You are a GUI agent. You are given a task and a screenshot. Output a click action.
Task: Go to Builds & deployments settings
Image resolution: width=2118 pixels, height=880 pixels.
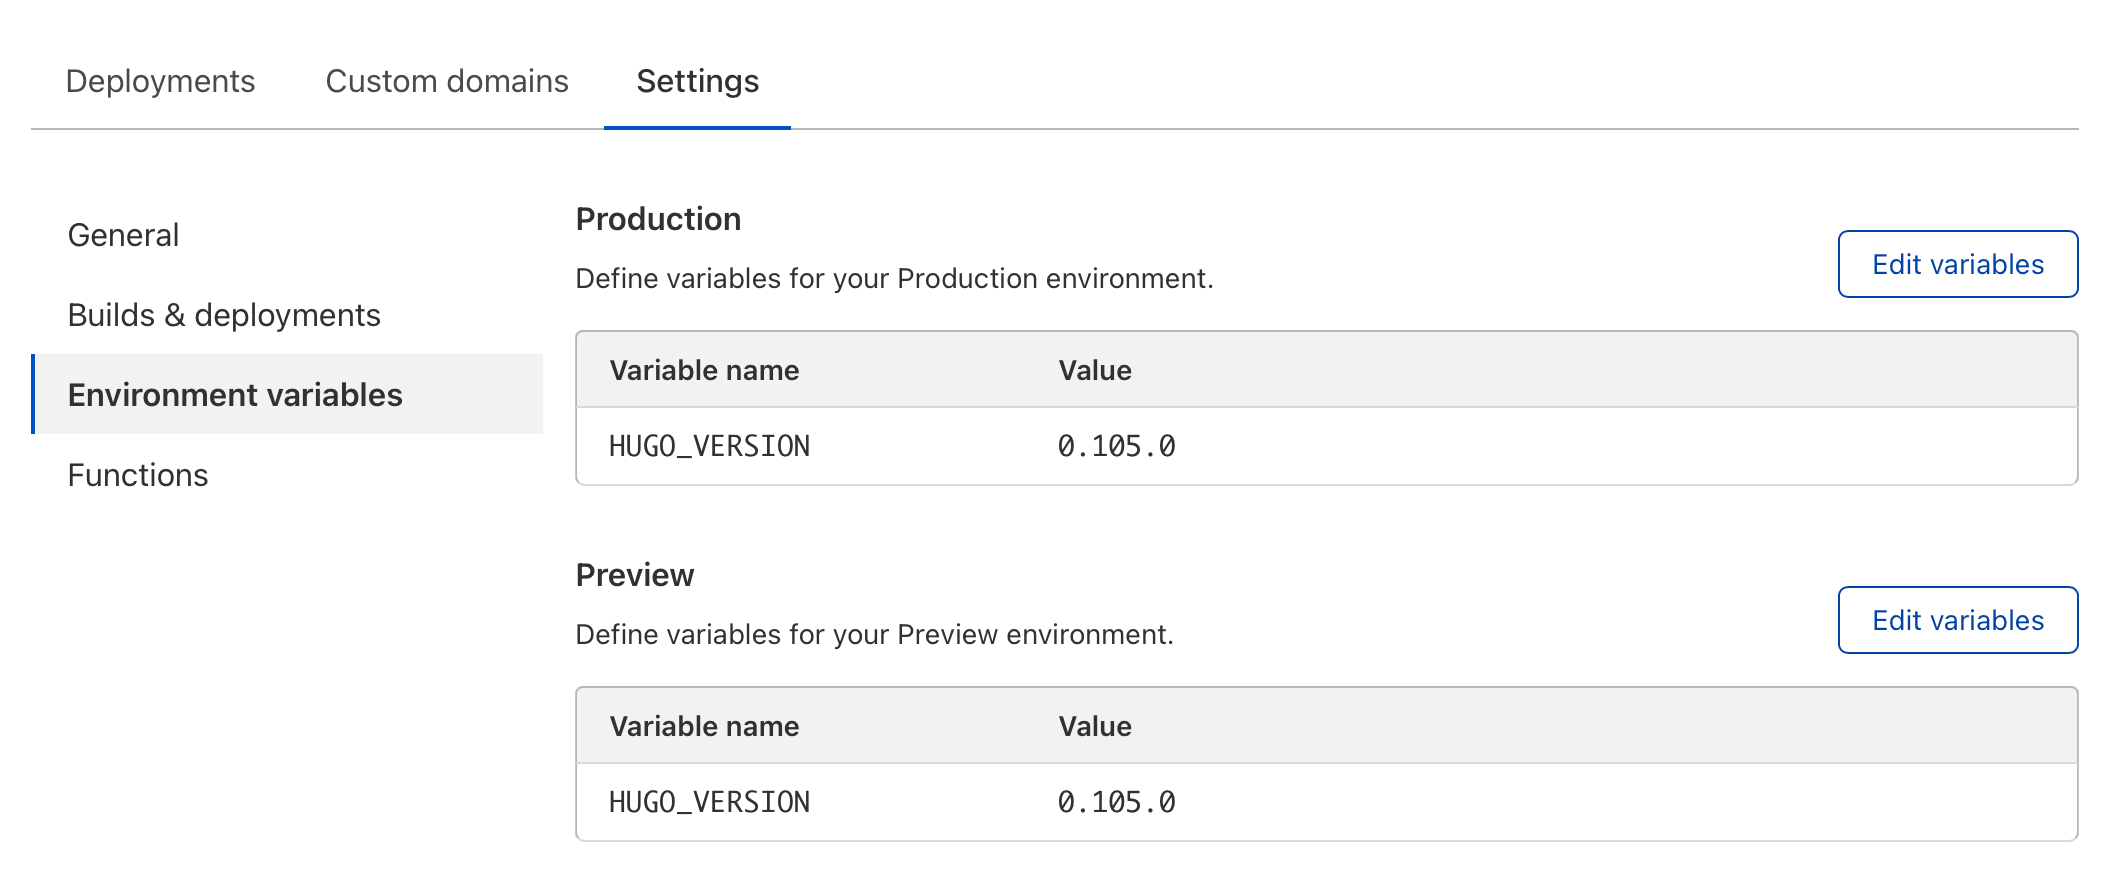coord(224,315)
